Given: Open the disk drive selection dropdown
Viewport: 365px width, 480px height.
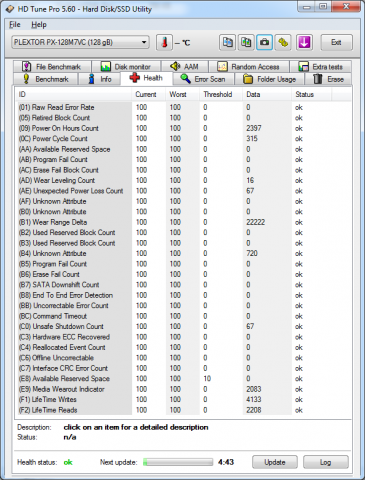Looking at the screenshot, I should pyautogui.click(x=80, y=42).
